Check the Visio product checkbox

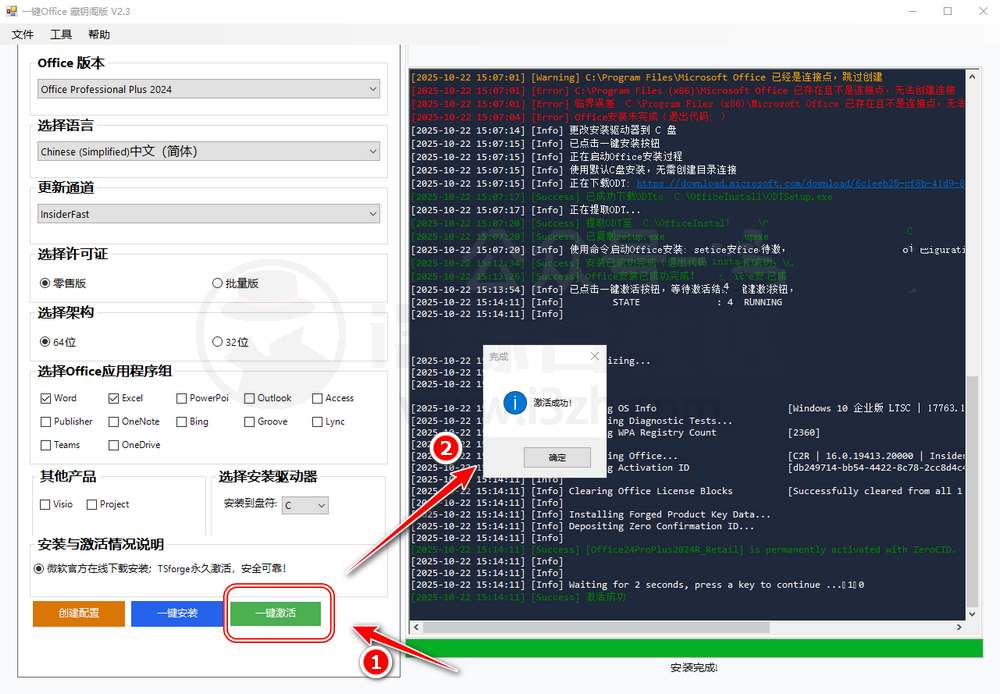[46, 505]
